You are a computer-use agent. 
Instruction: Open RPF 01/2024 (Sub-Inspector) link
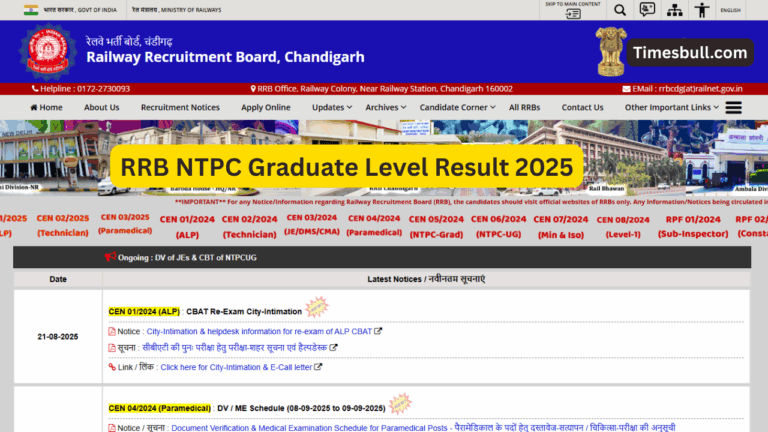click(693, 227)
